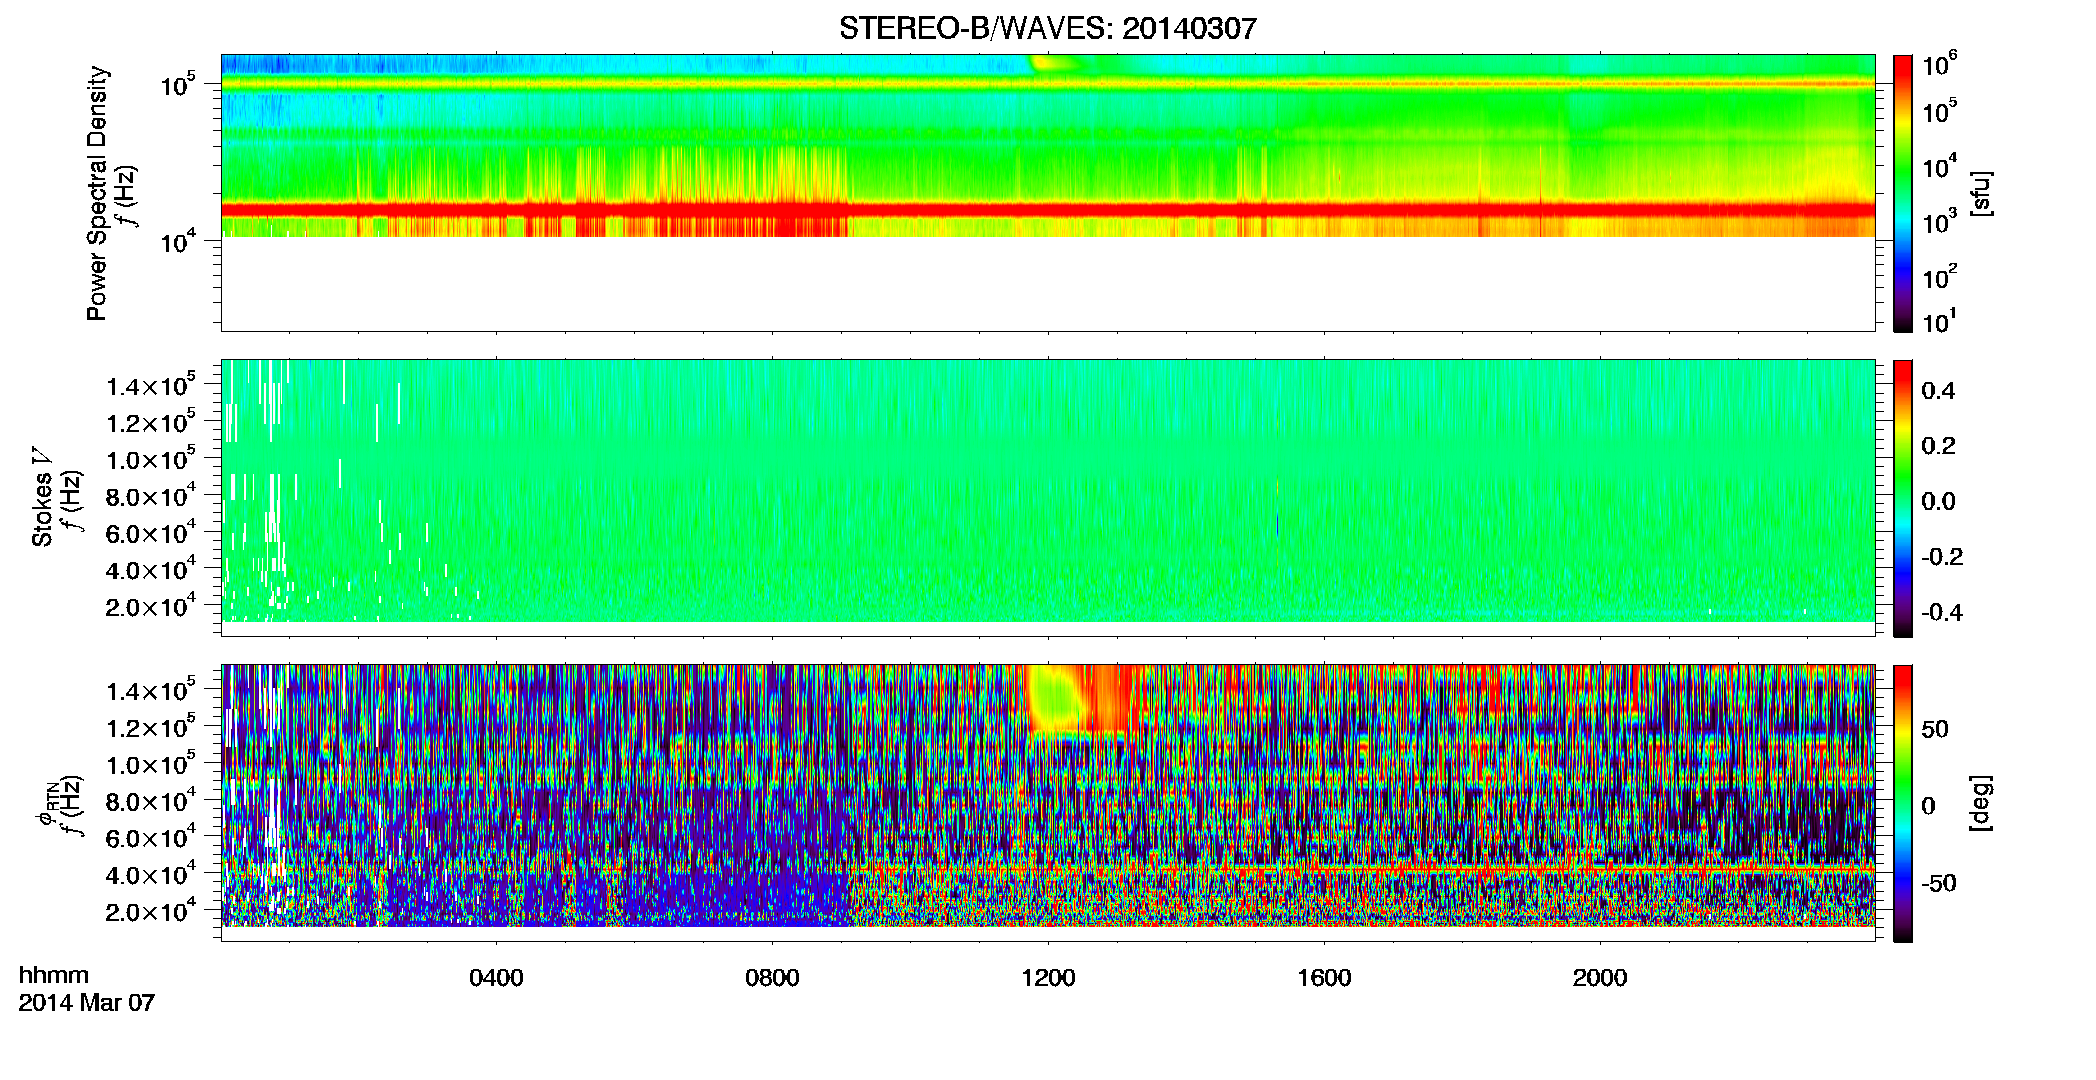
Task: Click the Power Spectral Density axis title
Action: (x=97, y=193)
